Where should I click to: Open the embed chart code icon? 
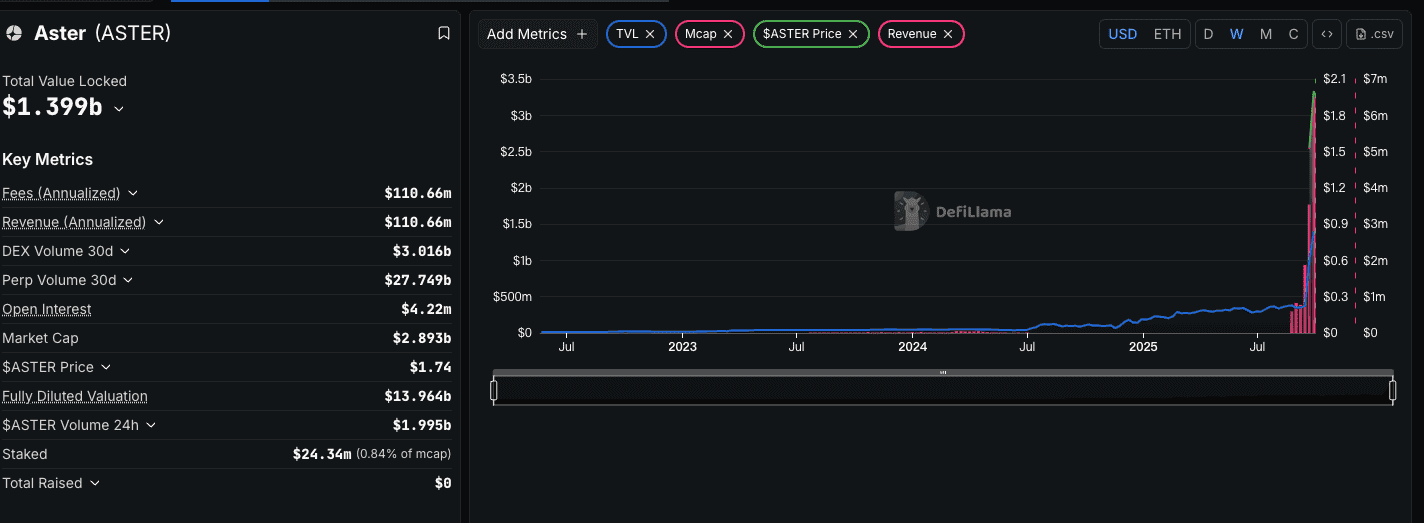pos(1326,34)
